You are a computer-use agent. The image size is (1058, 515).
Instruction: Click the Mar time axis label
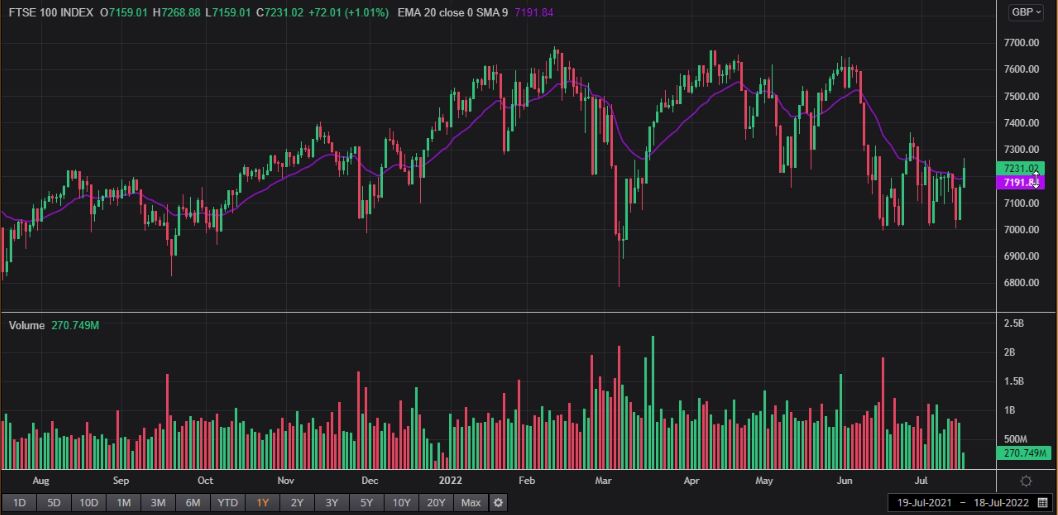click(603, 481)
